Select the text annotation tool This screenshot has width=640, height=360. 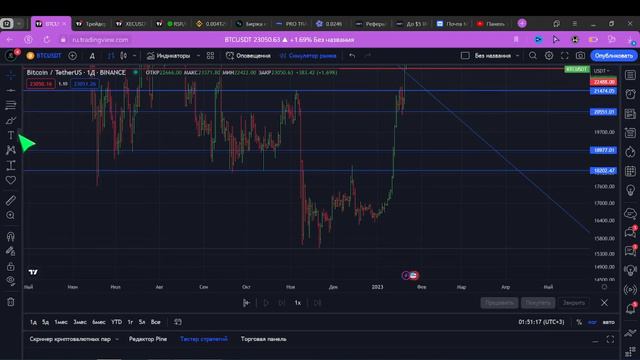(x=11, y=135)
